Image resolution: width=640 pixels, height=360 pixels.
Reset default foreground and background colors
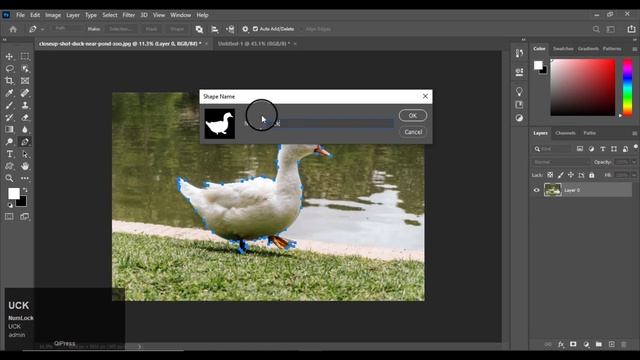(x=10, y=205)
